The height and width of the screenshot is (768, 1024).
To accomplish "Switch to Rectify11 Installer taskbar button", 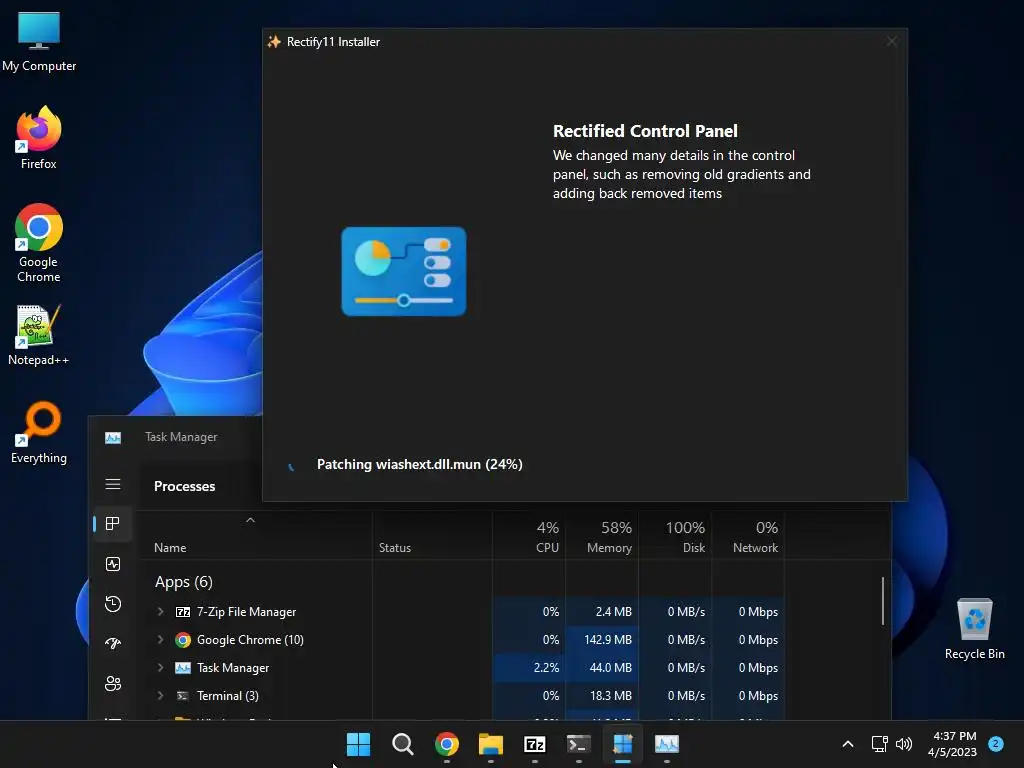I will (x=623, y=744).
